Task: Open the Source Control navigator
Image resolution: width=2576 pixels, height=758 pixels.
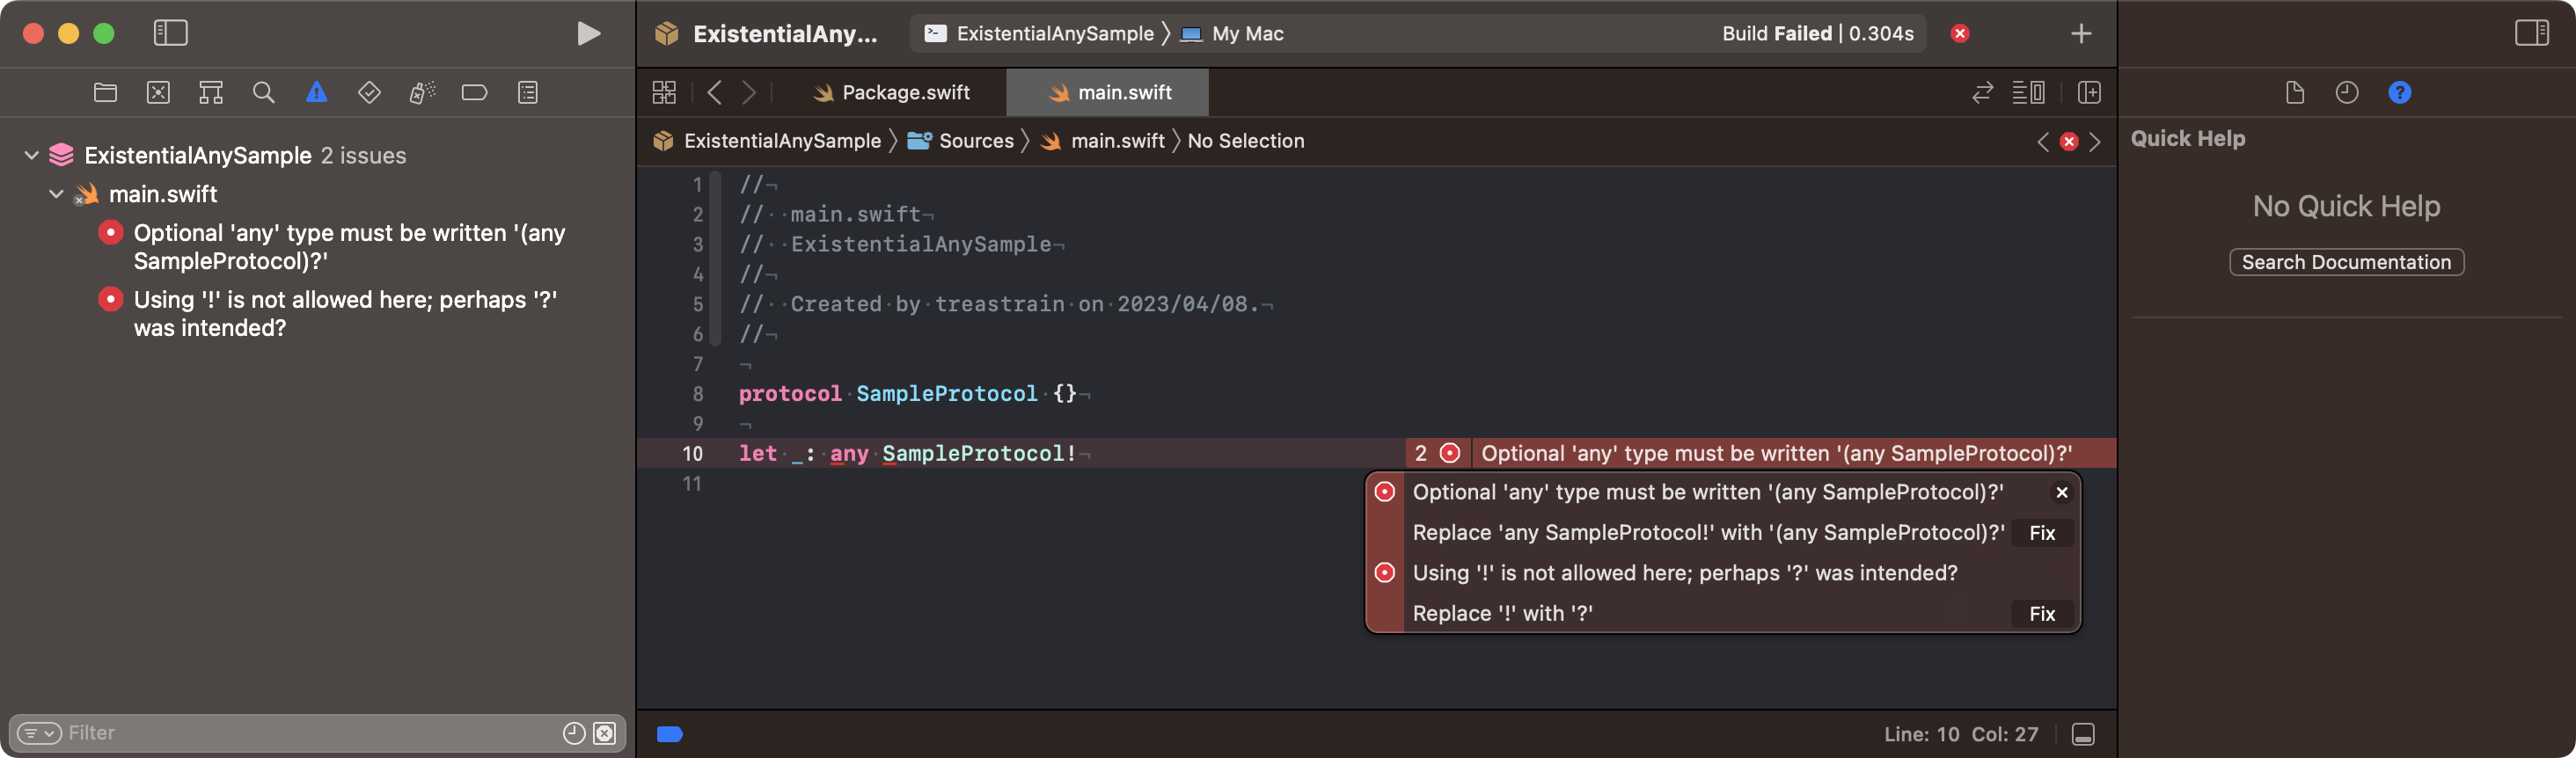Action: [158, 93]
